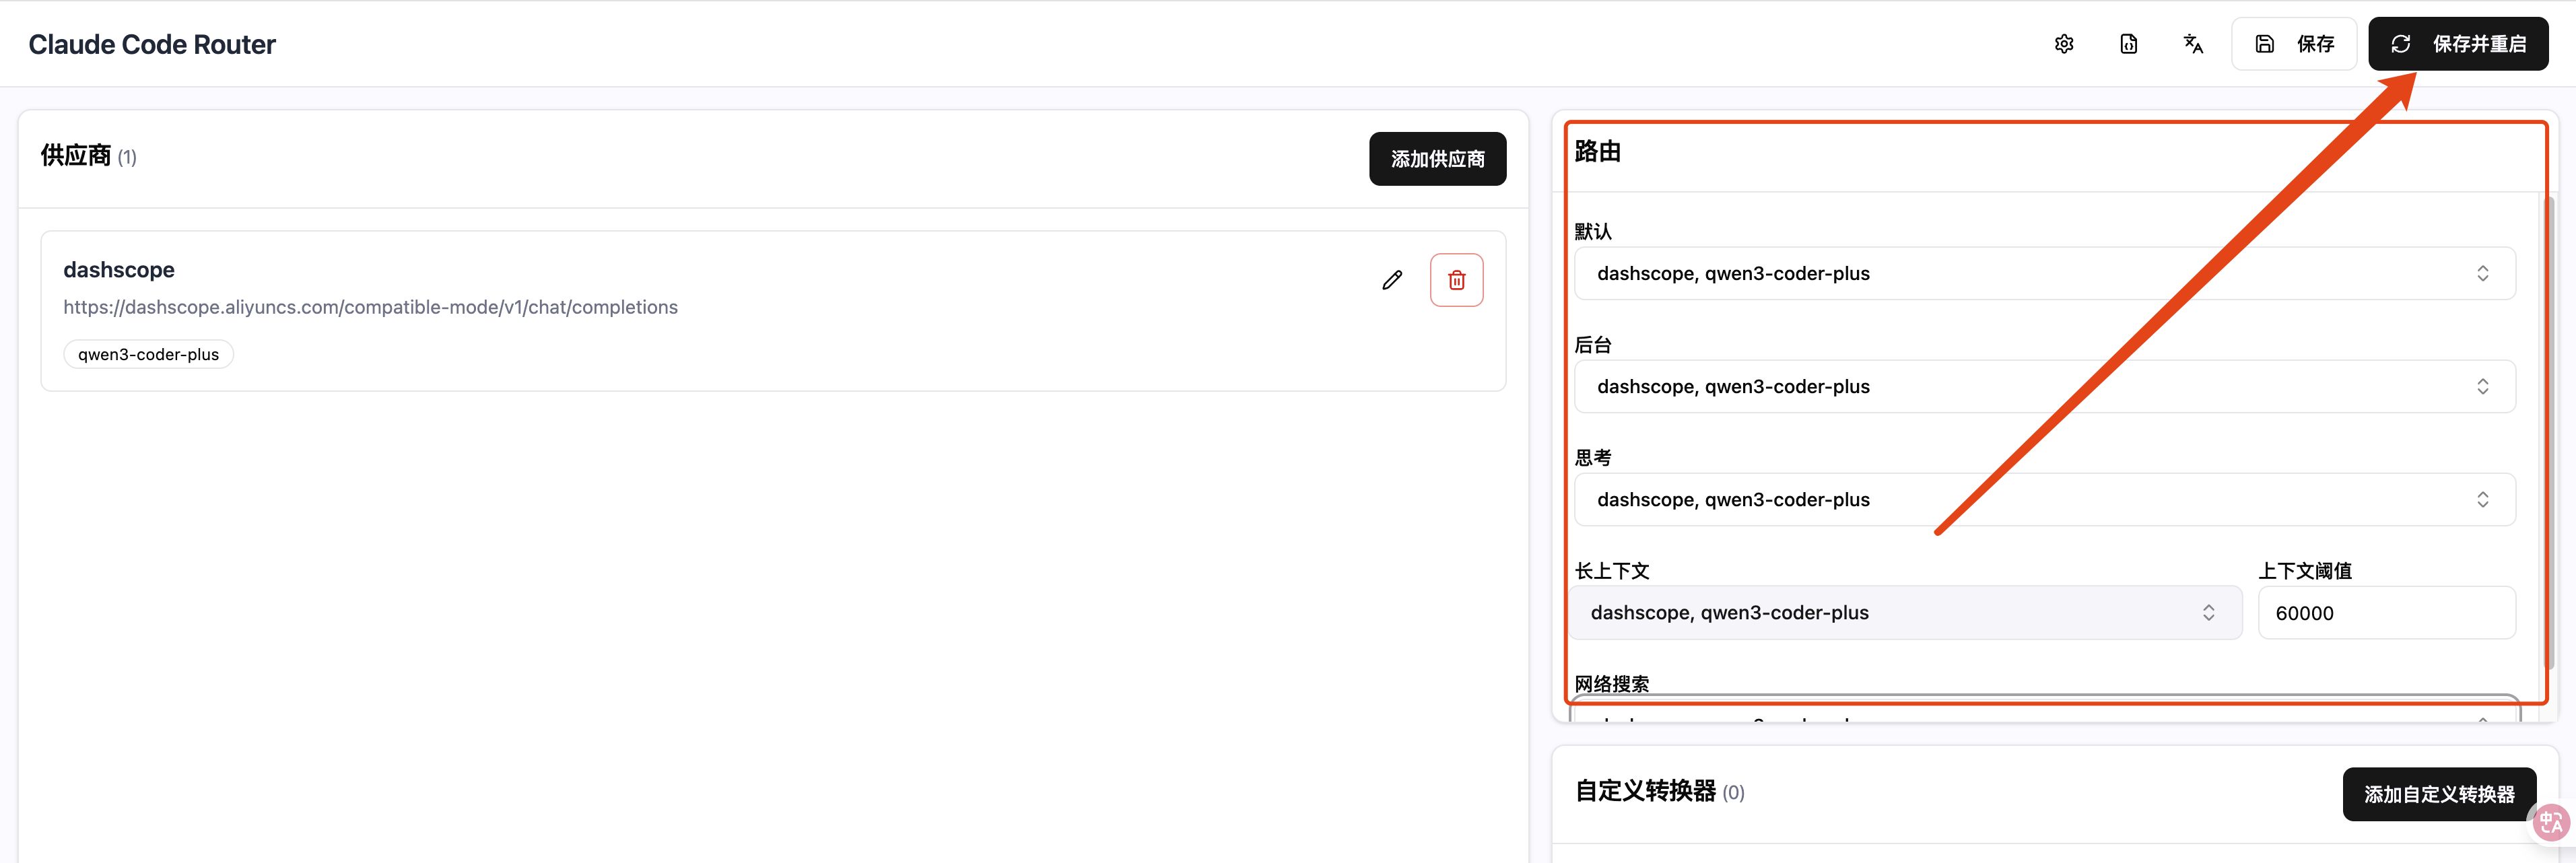Click the router panel vertical scrollbar

pos(2550,430)
